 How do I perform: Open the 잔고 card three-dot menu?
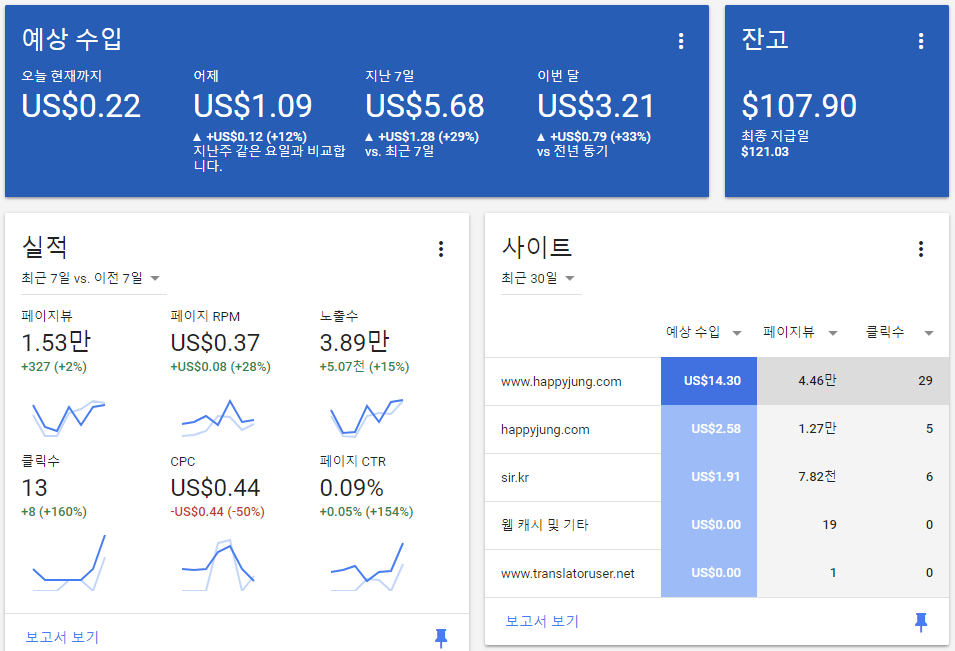921,41
